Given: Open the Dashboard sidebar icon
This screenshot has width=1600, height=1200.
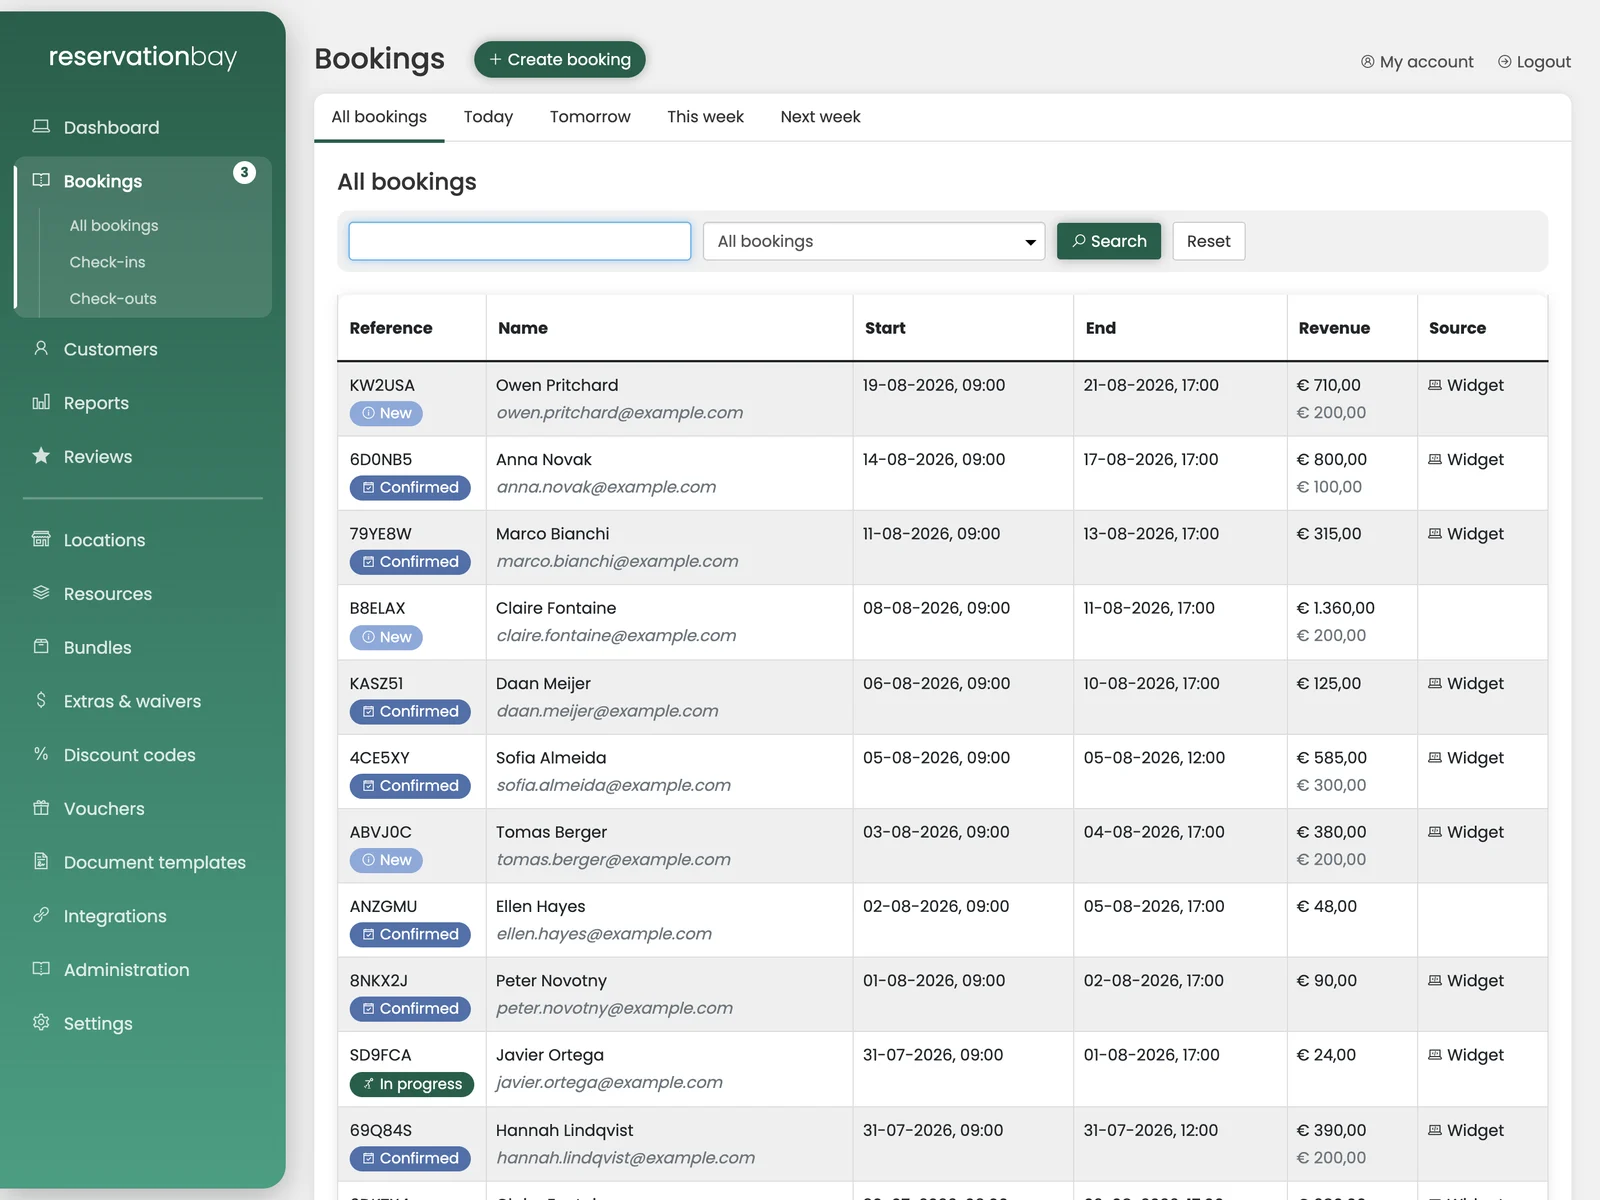Looking at the screenshot, I should 41,127.
